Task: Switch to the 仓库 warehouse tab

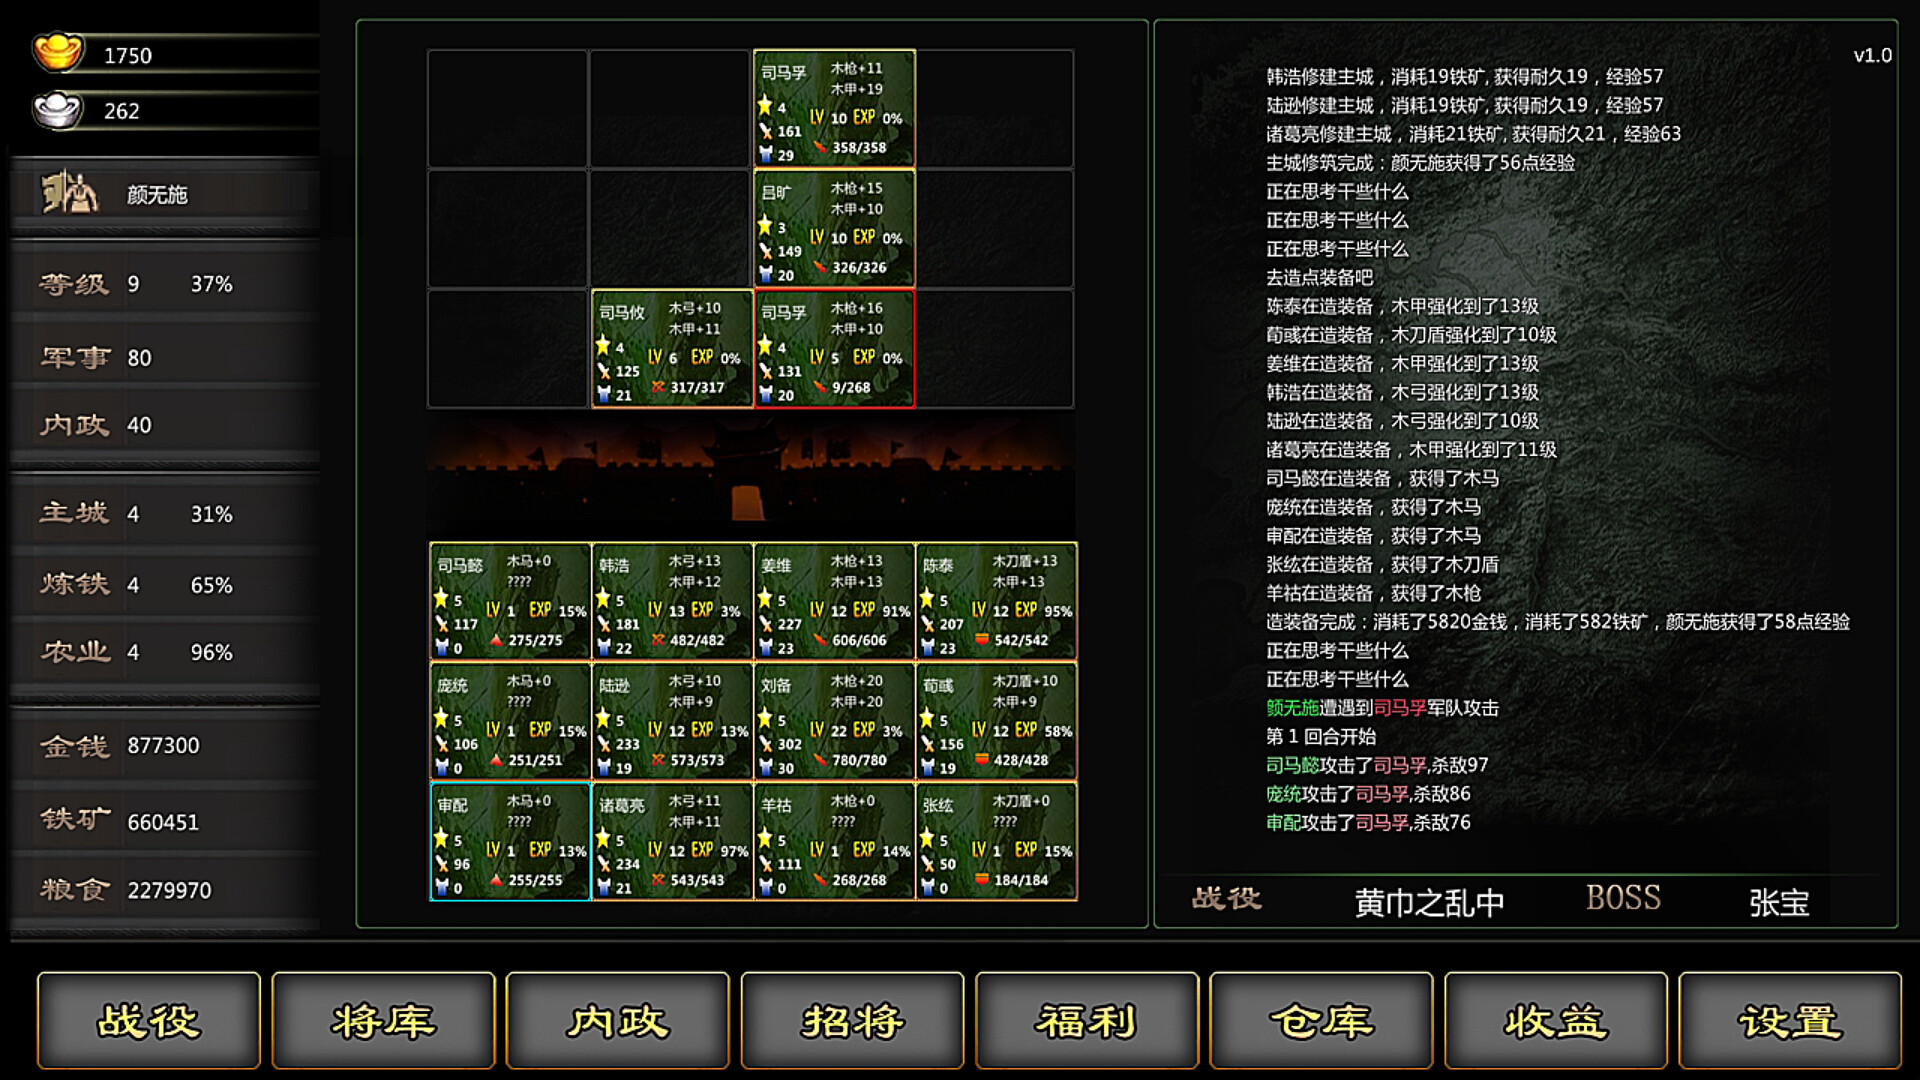Action: [x=1319, y=1021]
